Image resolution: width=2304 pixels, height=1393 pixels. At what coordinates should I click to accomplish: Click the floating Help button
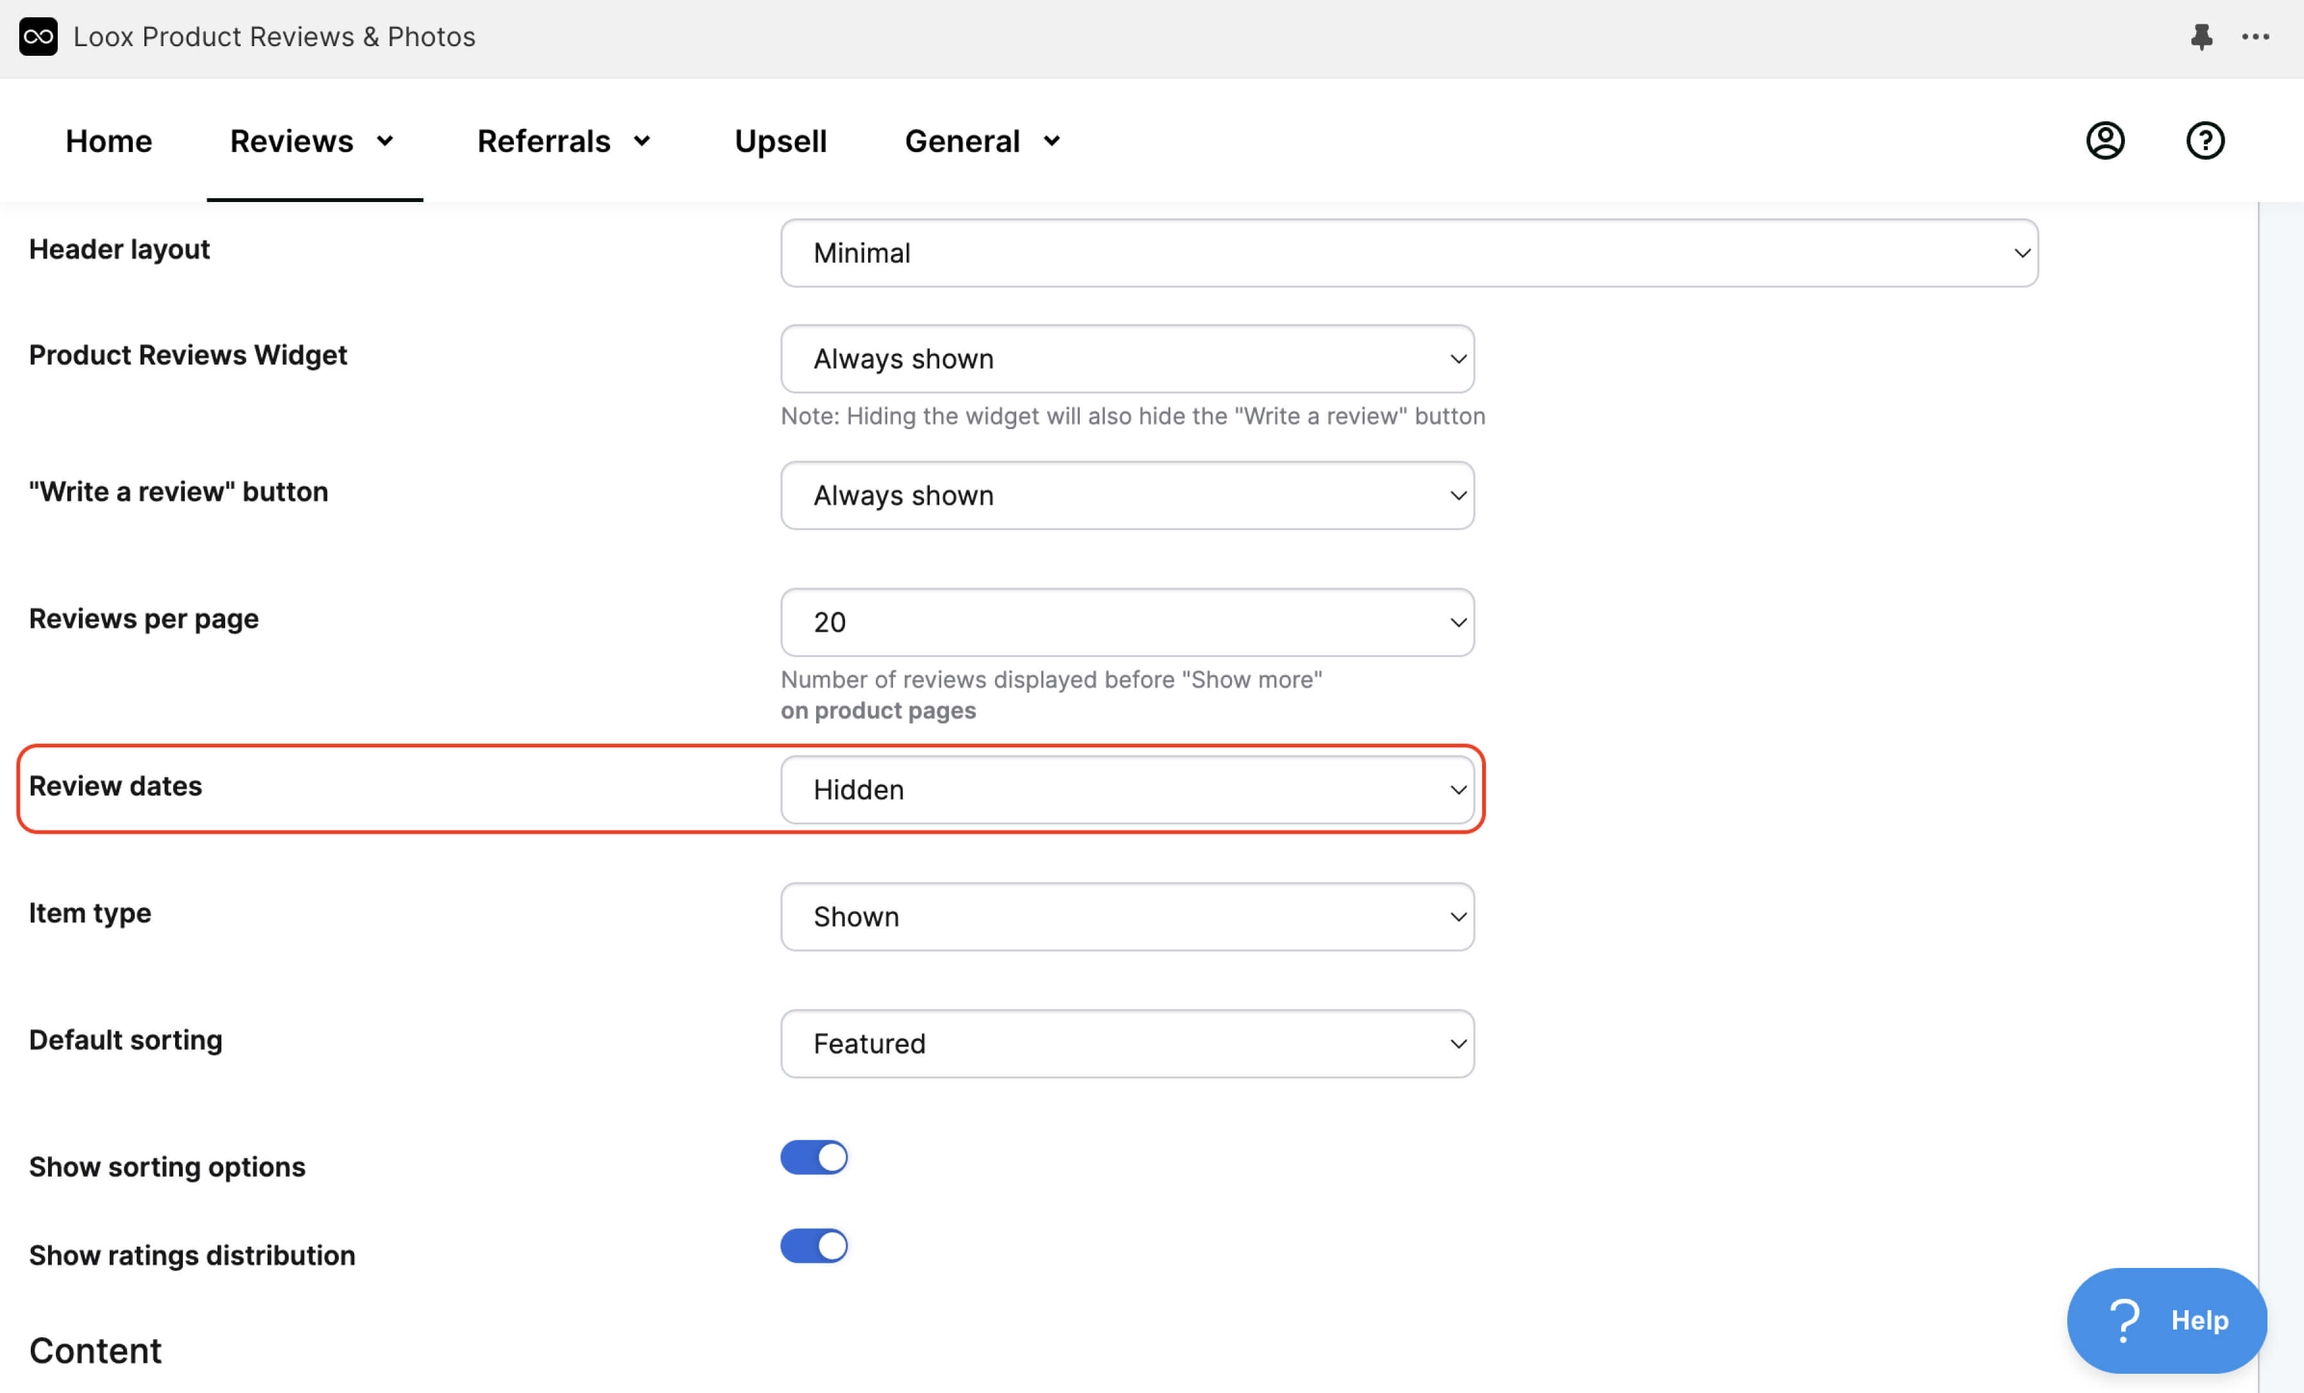[2166, 1320]
